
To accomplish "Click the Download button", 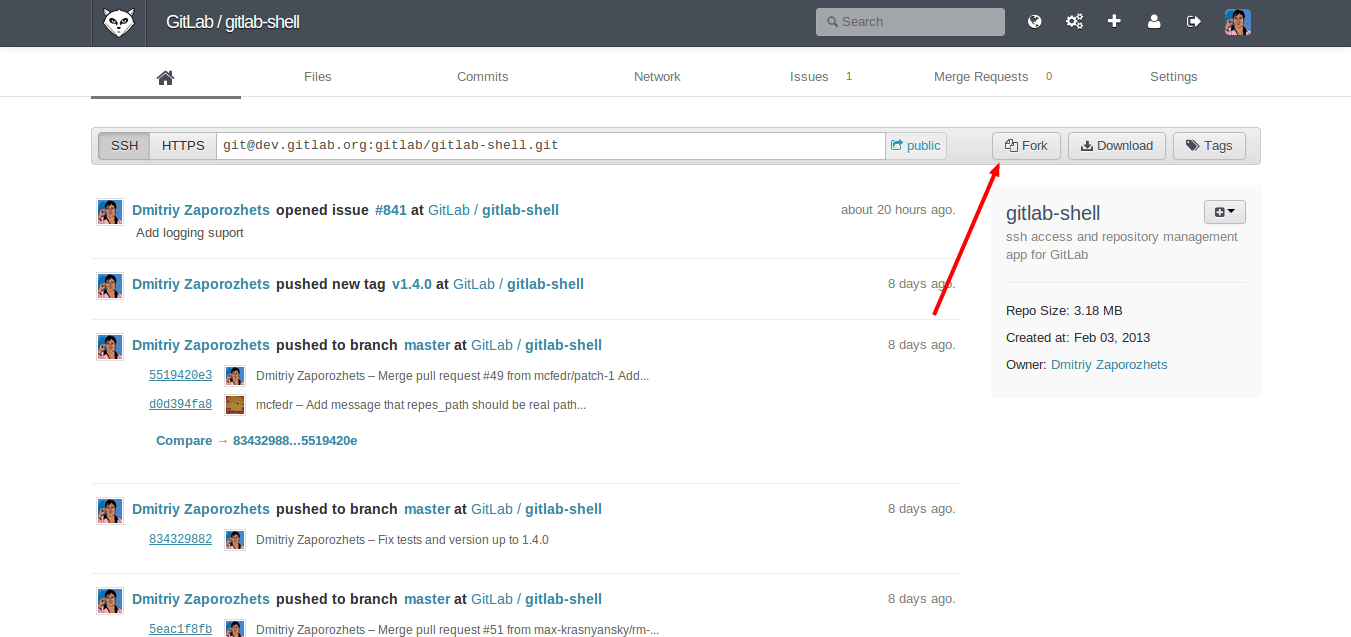I will tap(1117, 145).
